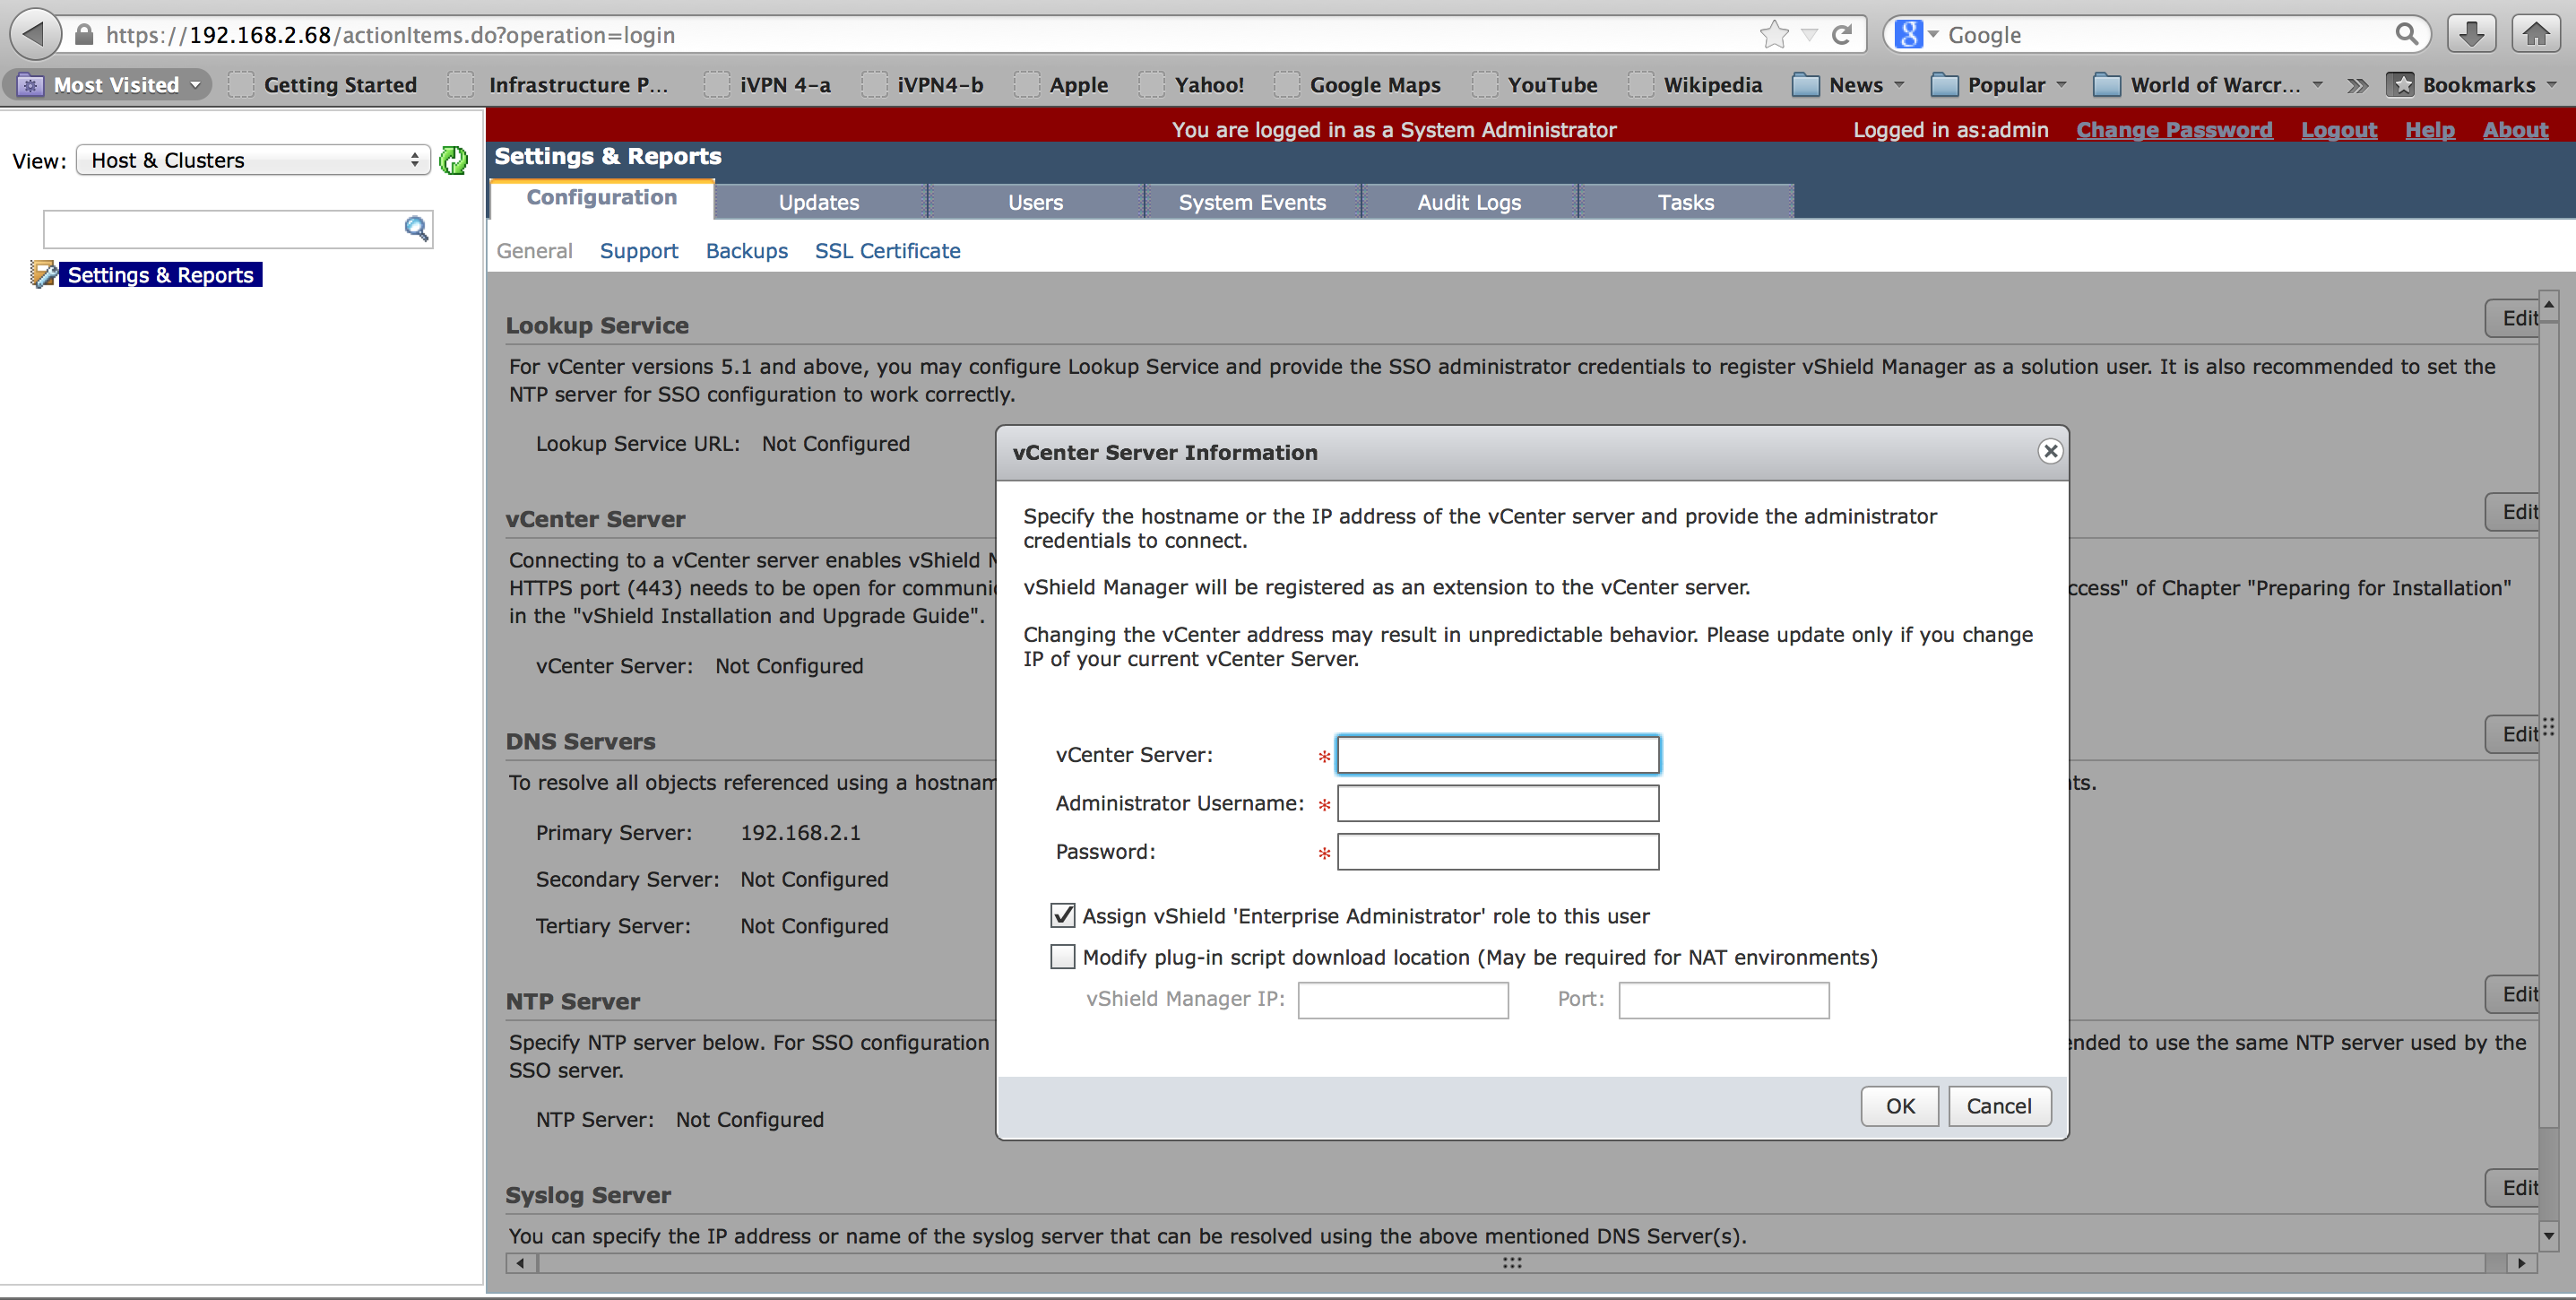
Task: Open the browser downloads arrow icon
Action: coord(2470,34)
